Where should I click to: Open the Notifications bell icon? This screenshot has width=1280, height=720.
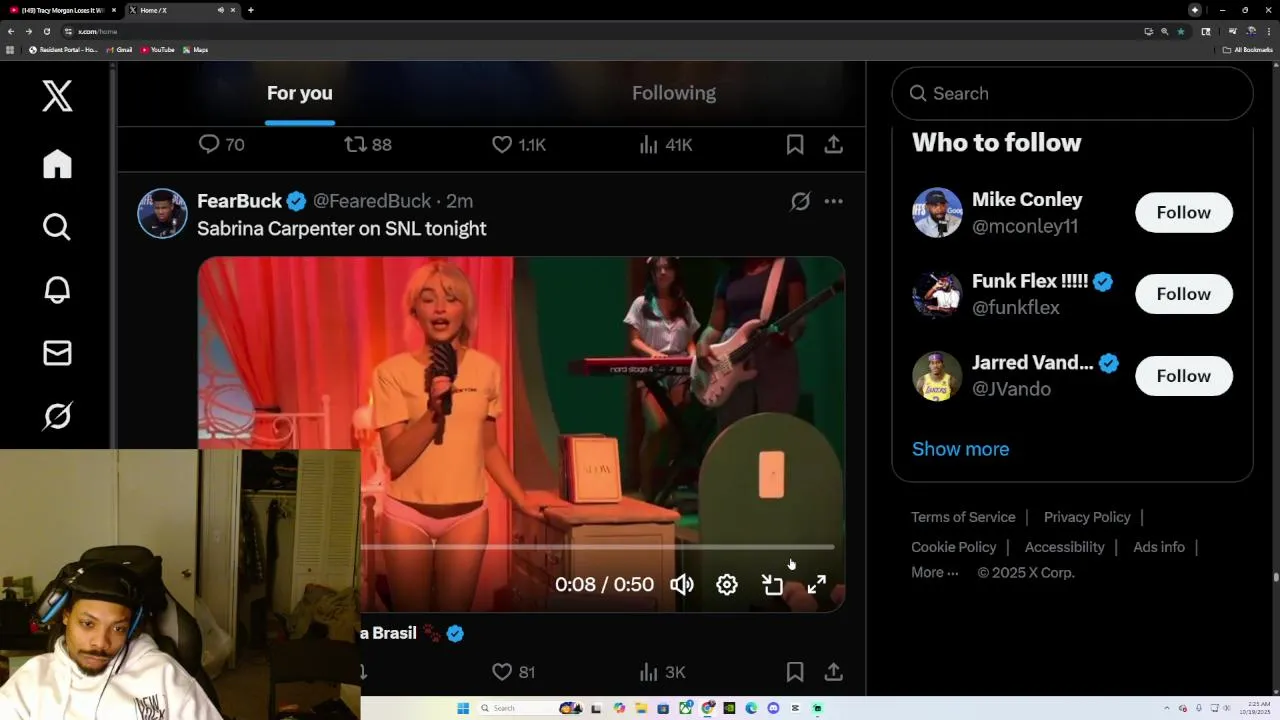pyautogui.click(x=57, y=290)
